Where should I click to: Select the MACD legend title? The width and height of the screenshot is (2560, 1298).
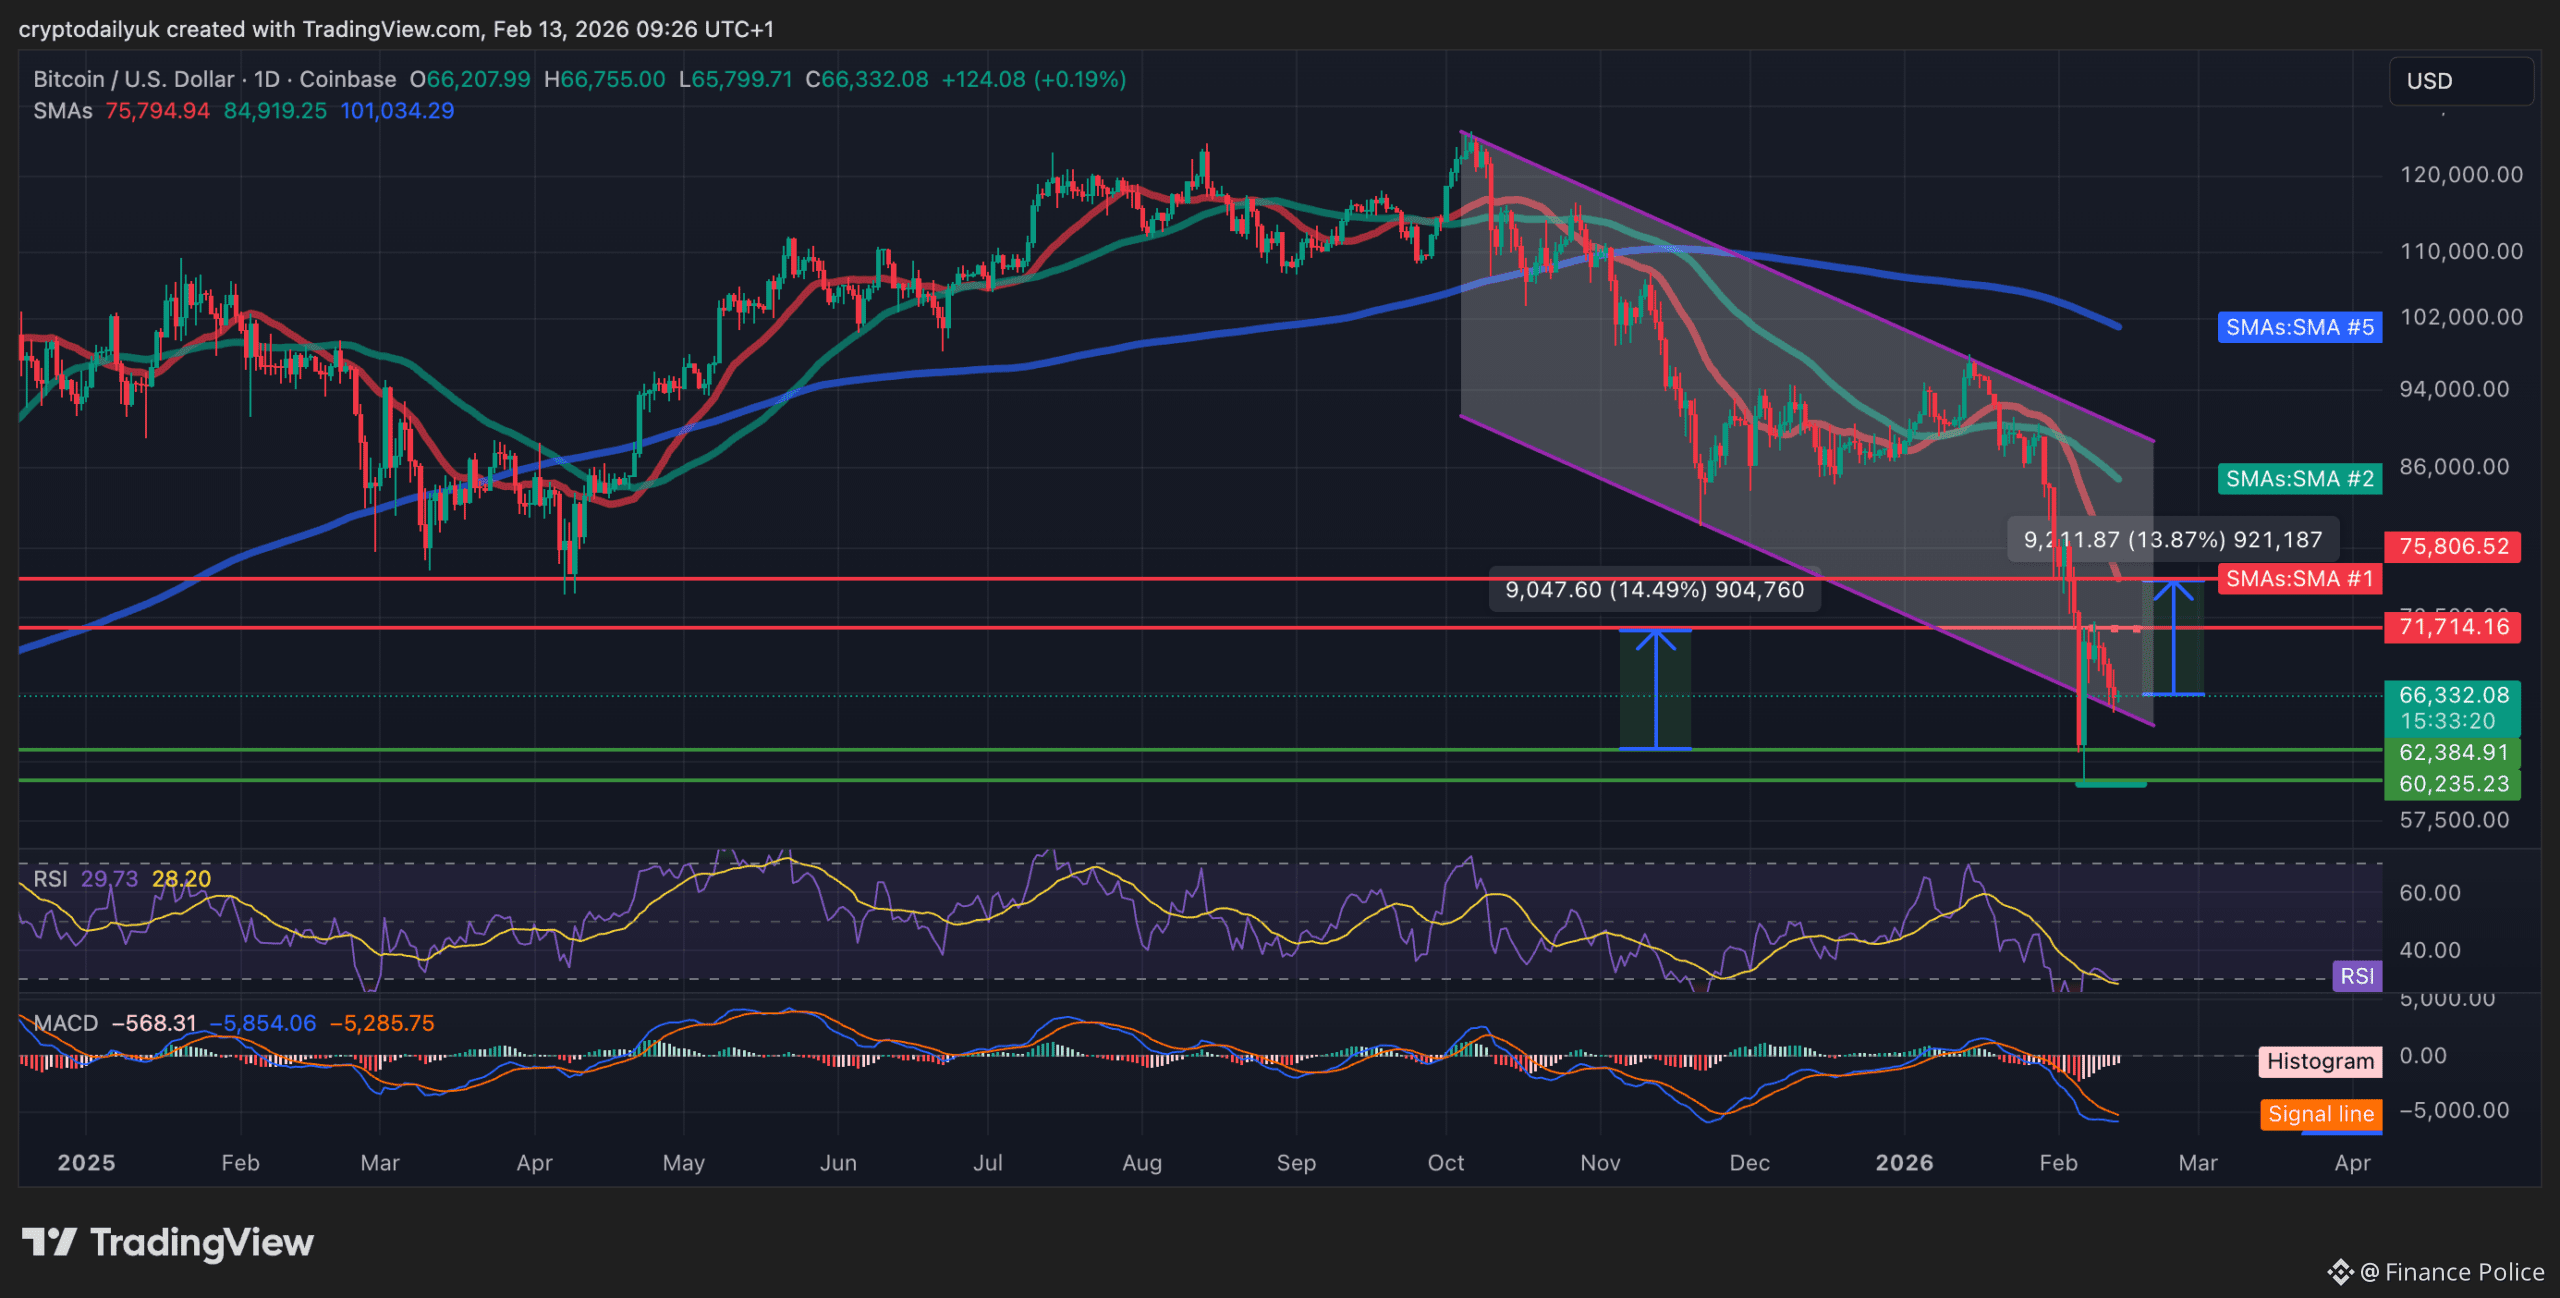pyautogui.click(x=66, y=1023)
